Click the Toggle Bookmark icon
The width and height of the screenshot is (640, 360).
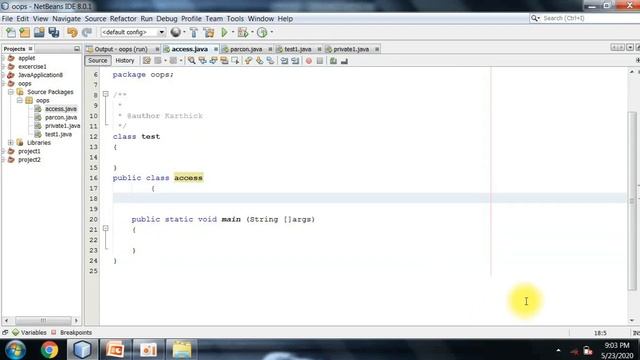tap(270, 61)
